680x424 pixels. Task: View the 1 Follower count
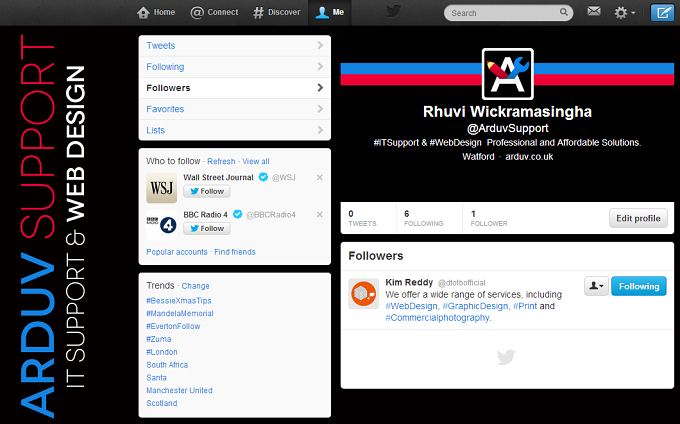489,218
